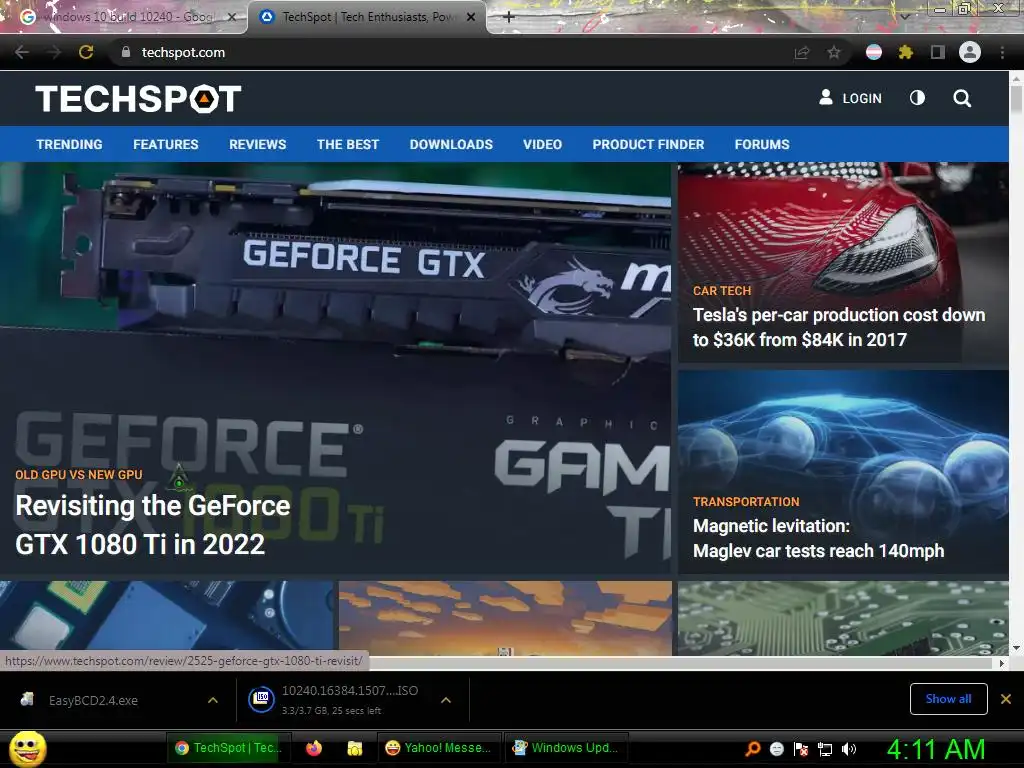Open the Revisiting the GeForce GTX 1080 Ti article
Viewport: 1024px width, 768px height.
click(x=153, y=525)
